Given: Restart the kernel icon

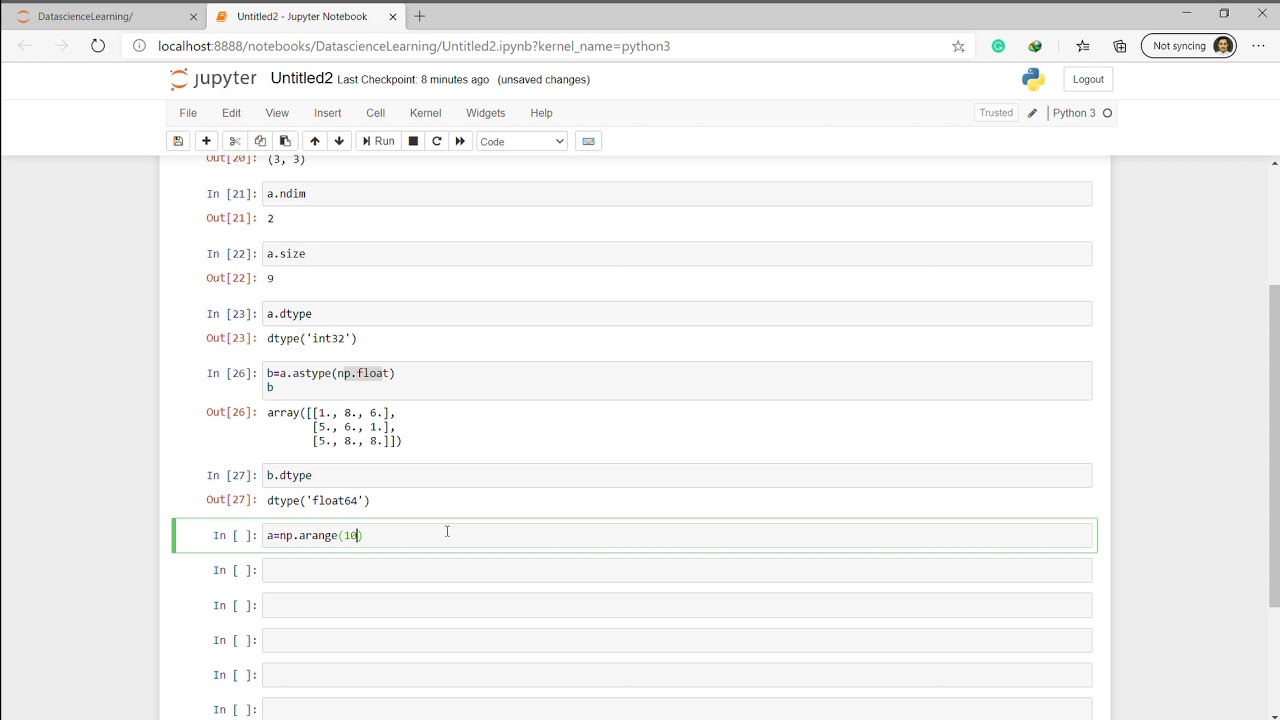Looking at the screenshot, I should click(437, 141).
